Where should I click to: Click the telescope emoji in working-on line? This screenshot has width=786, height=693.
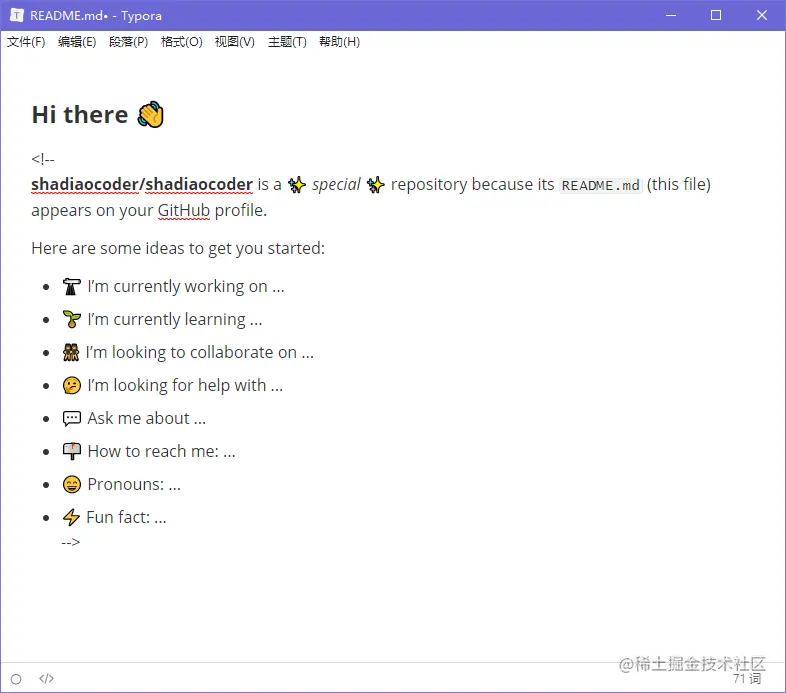(72, 286)
